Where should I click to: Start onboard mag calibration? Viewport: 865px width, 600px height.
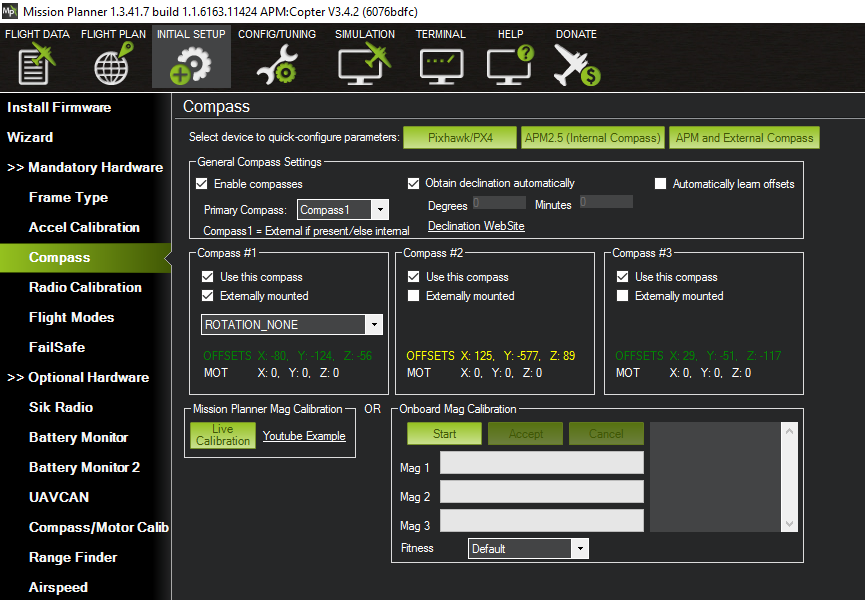444,434
